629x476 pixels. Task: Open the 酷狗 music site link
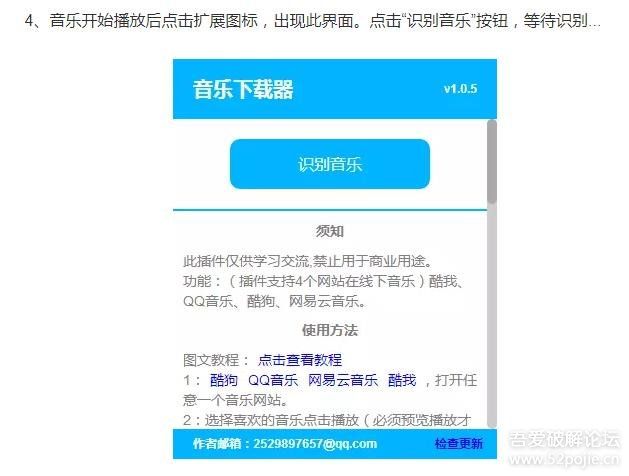[224, 380]
